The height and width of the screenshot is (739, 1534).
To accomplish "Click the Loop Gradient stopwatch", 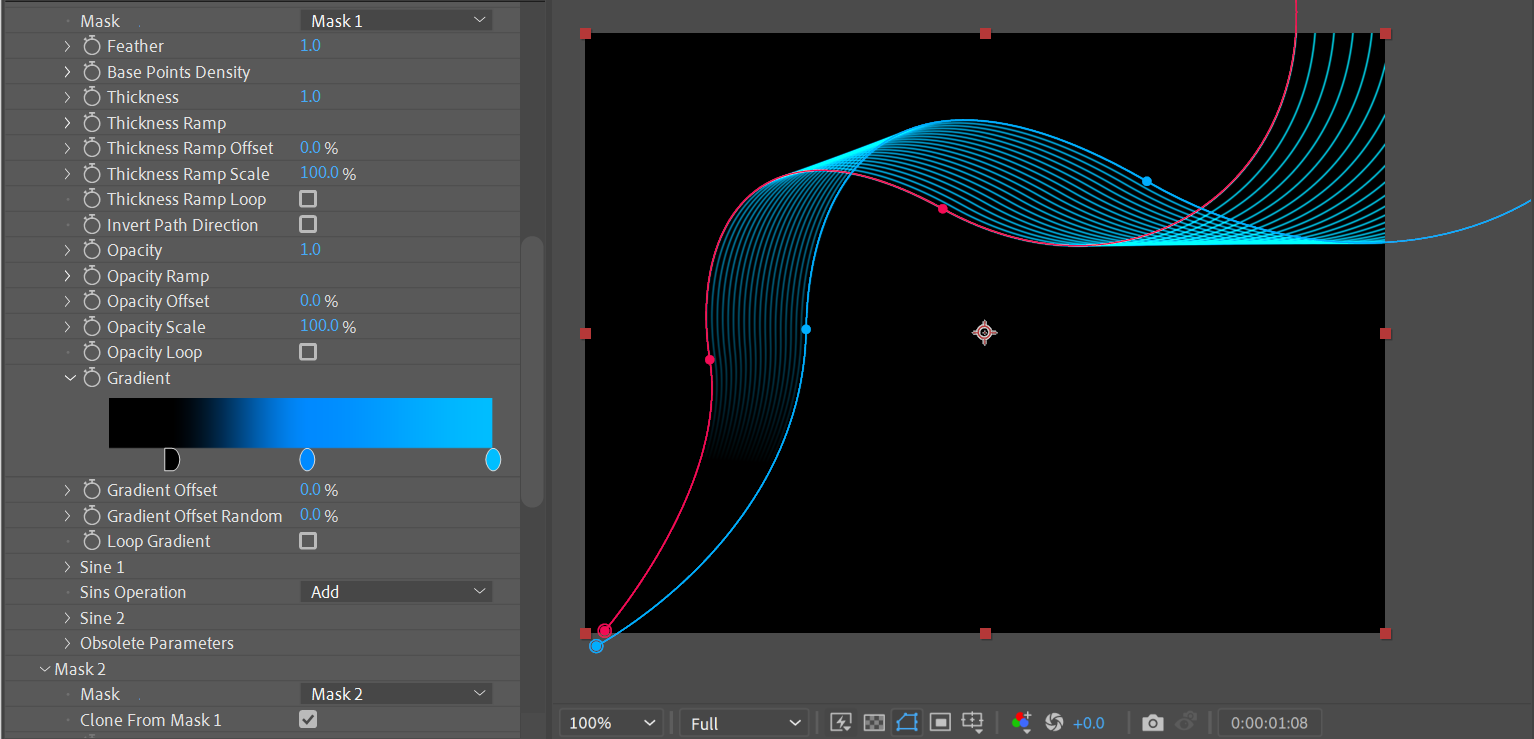I will pyautogui.click(x=92, y=541).
